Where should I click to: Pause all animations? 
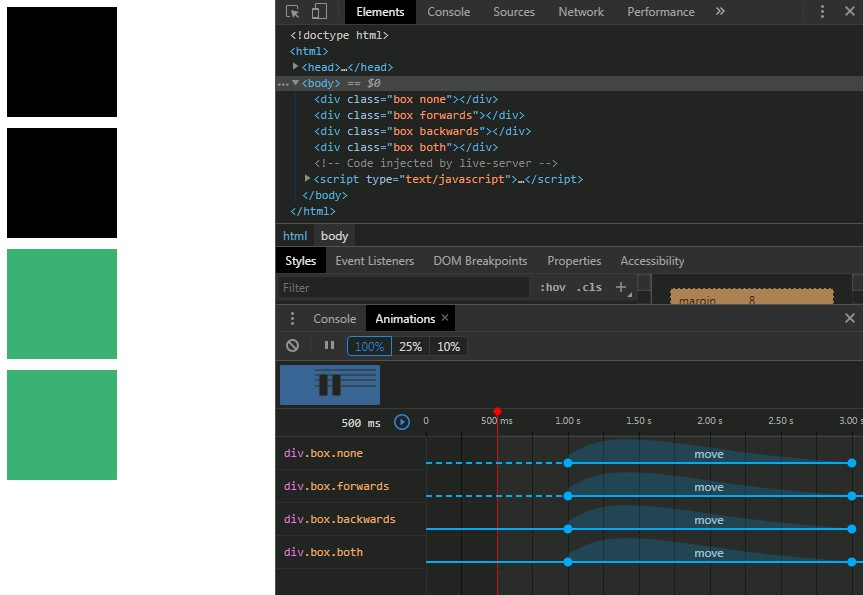329,346
